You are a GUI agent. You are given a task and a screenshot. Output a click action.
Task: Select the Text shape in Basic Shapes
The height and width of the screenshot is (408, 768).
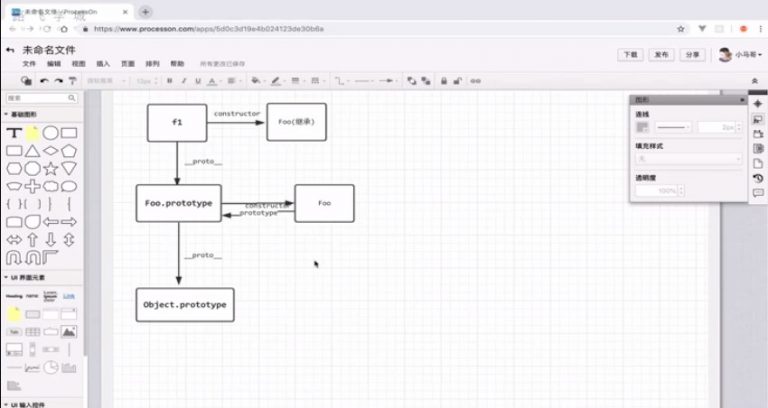[14, 133]
